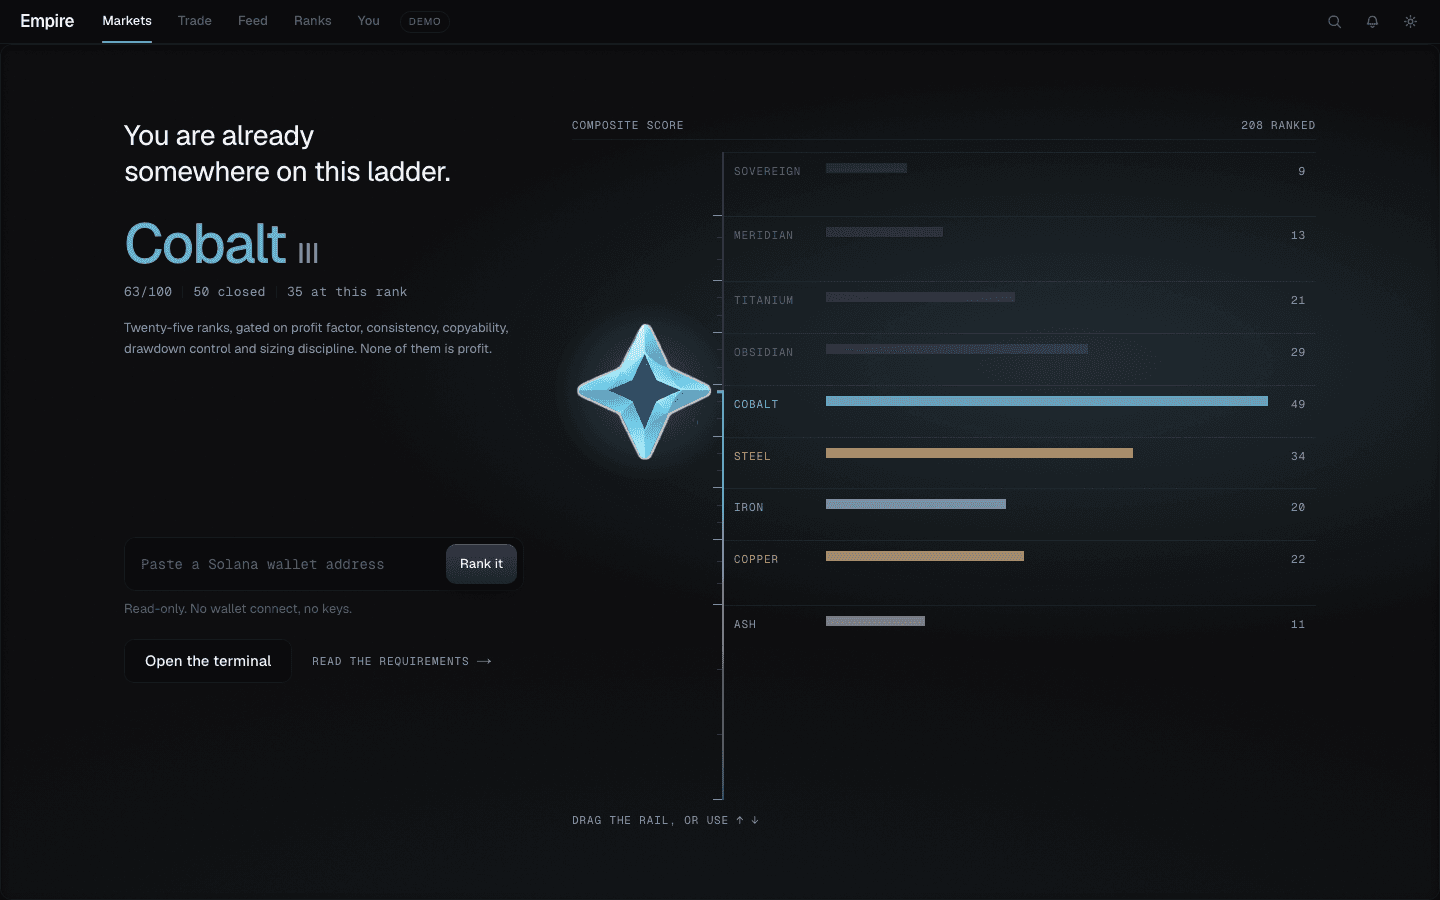
Task: Click the Iron score bar
Action: [x=916, y=504]
